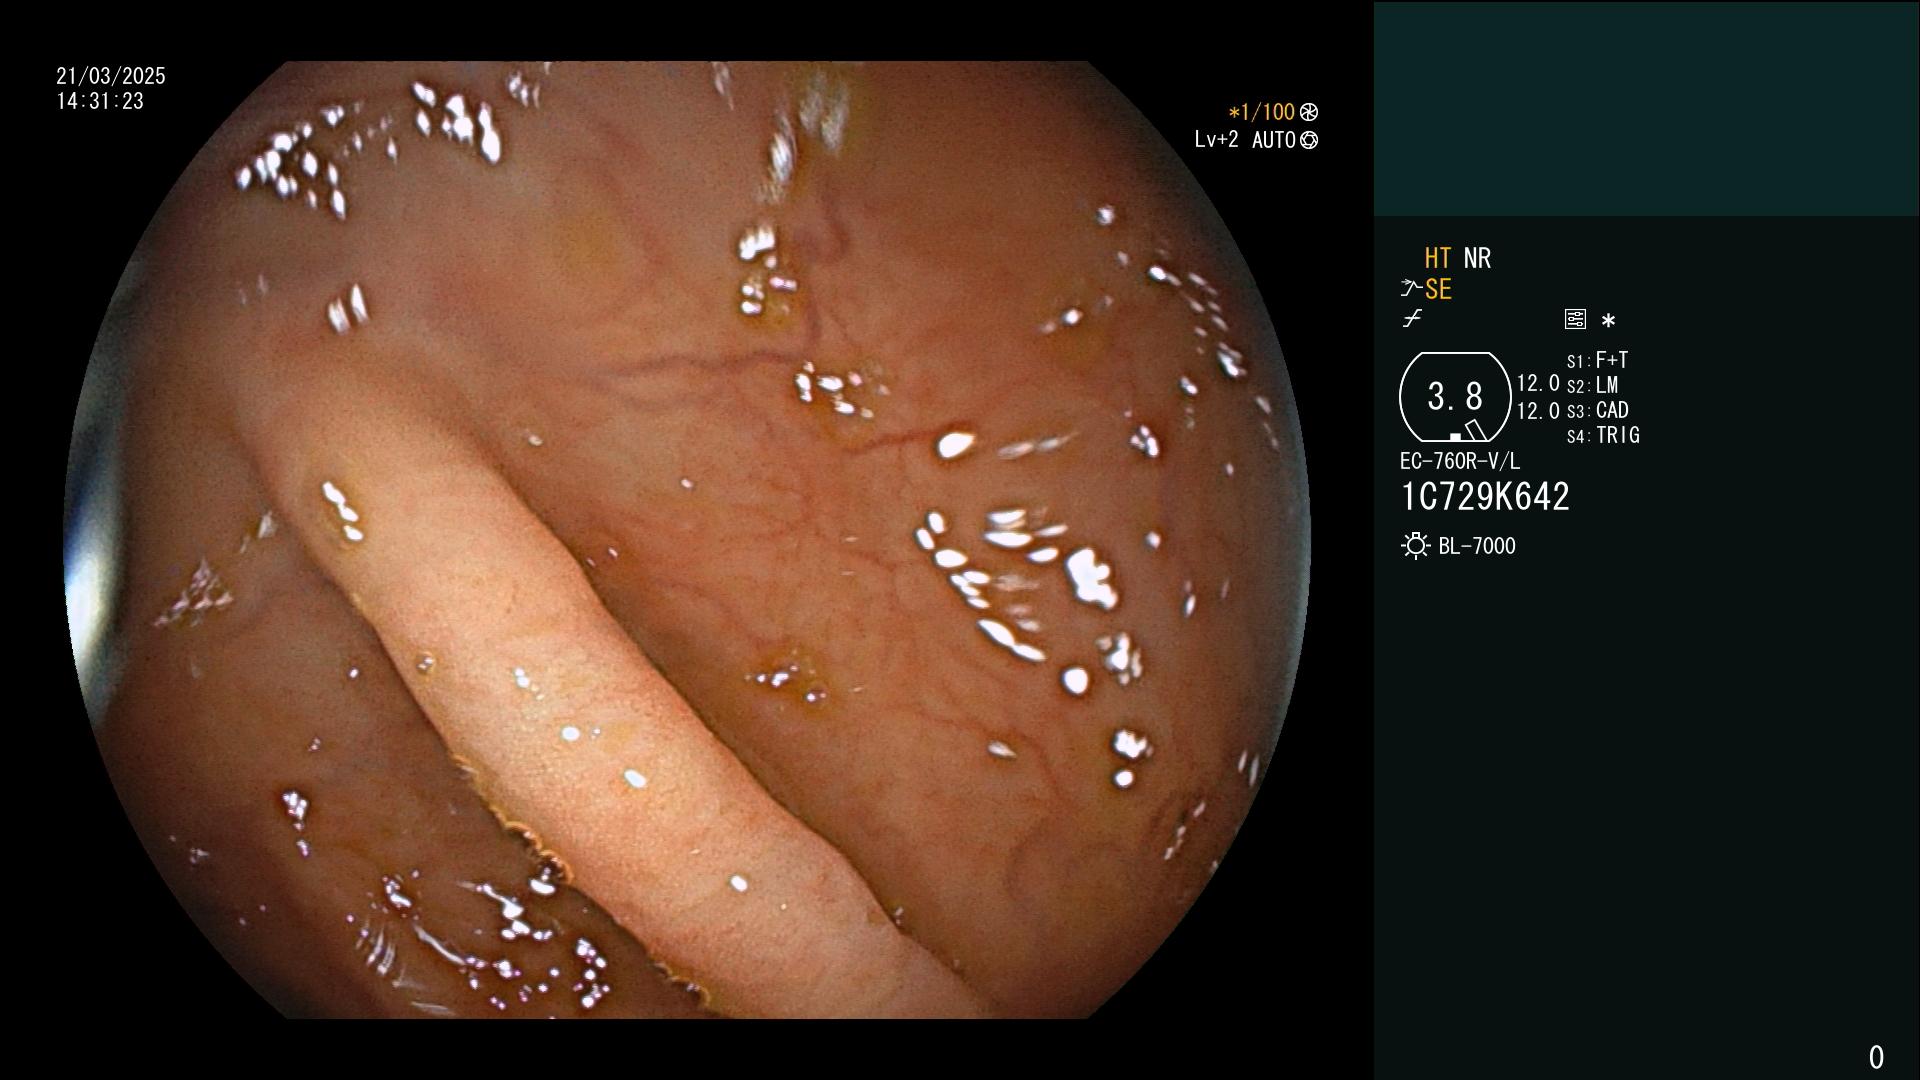Click the aperture iris icon next to AUTO
The height and width of the screenshot is (1080, 1920).
[x=1309, y=140]
